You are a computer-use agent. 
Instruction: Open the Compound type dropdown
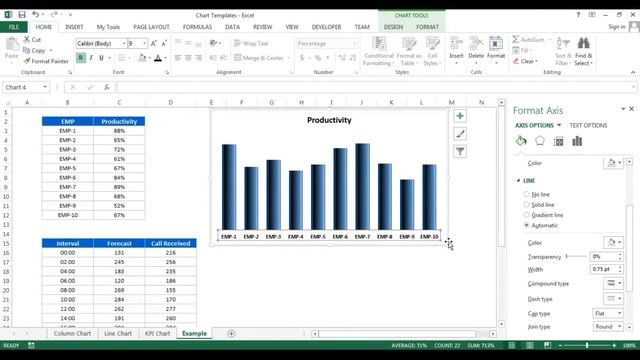click(613, 283)
